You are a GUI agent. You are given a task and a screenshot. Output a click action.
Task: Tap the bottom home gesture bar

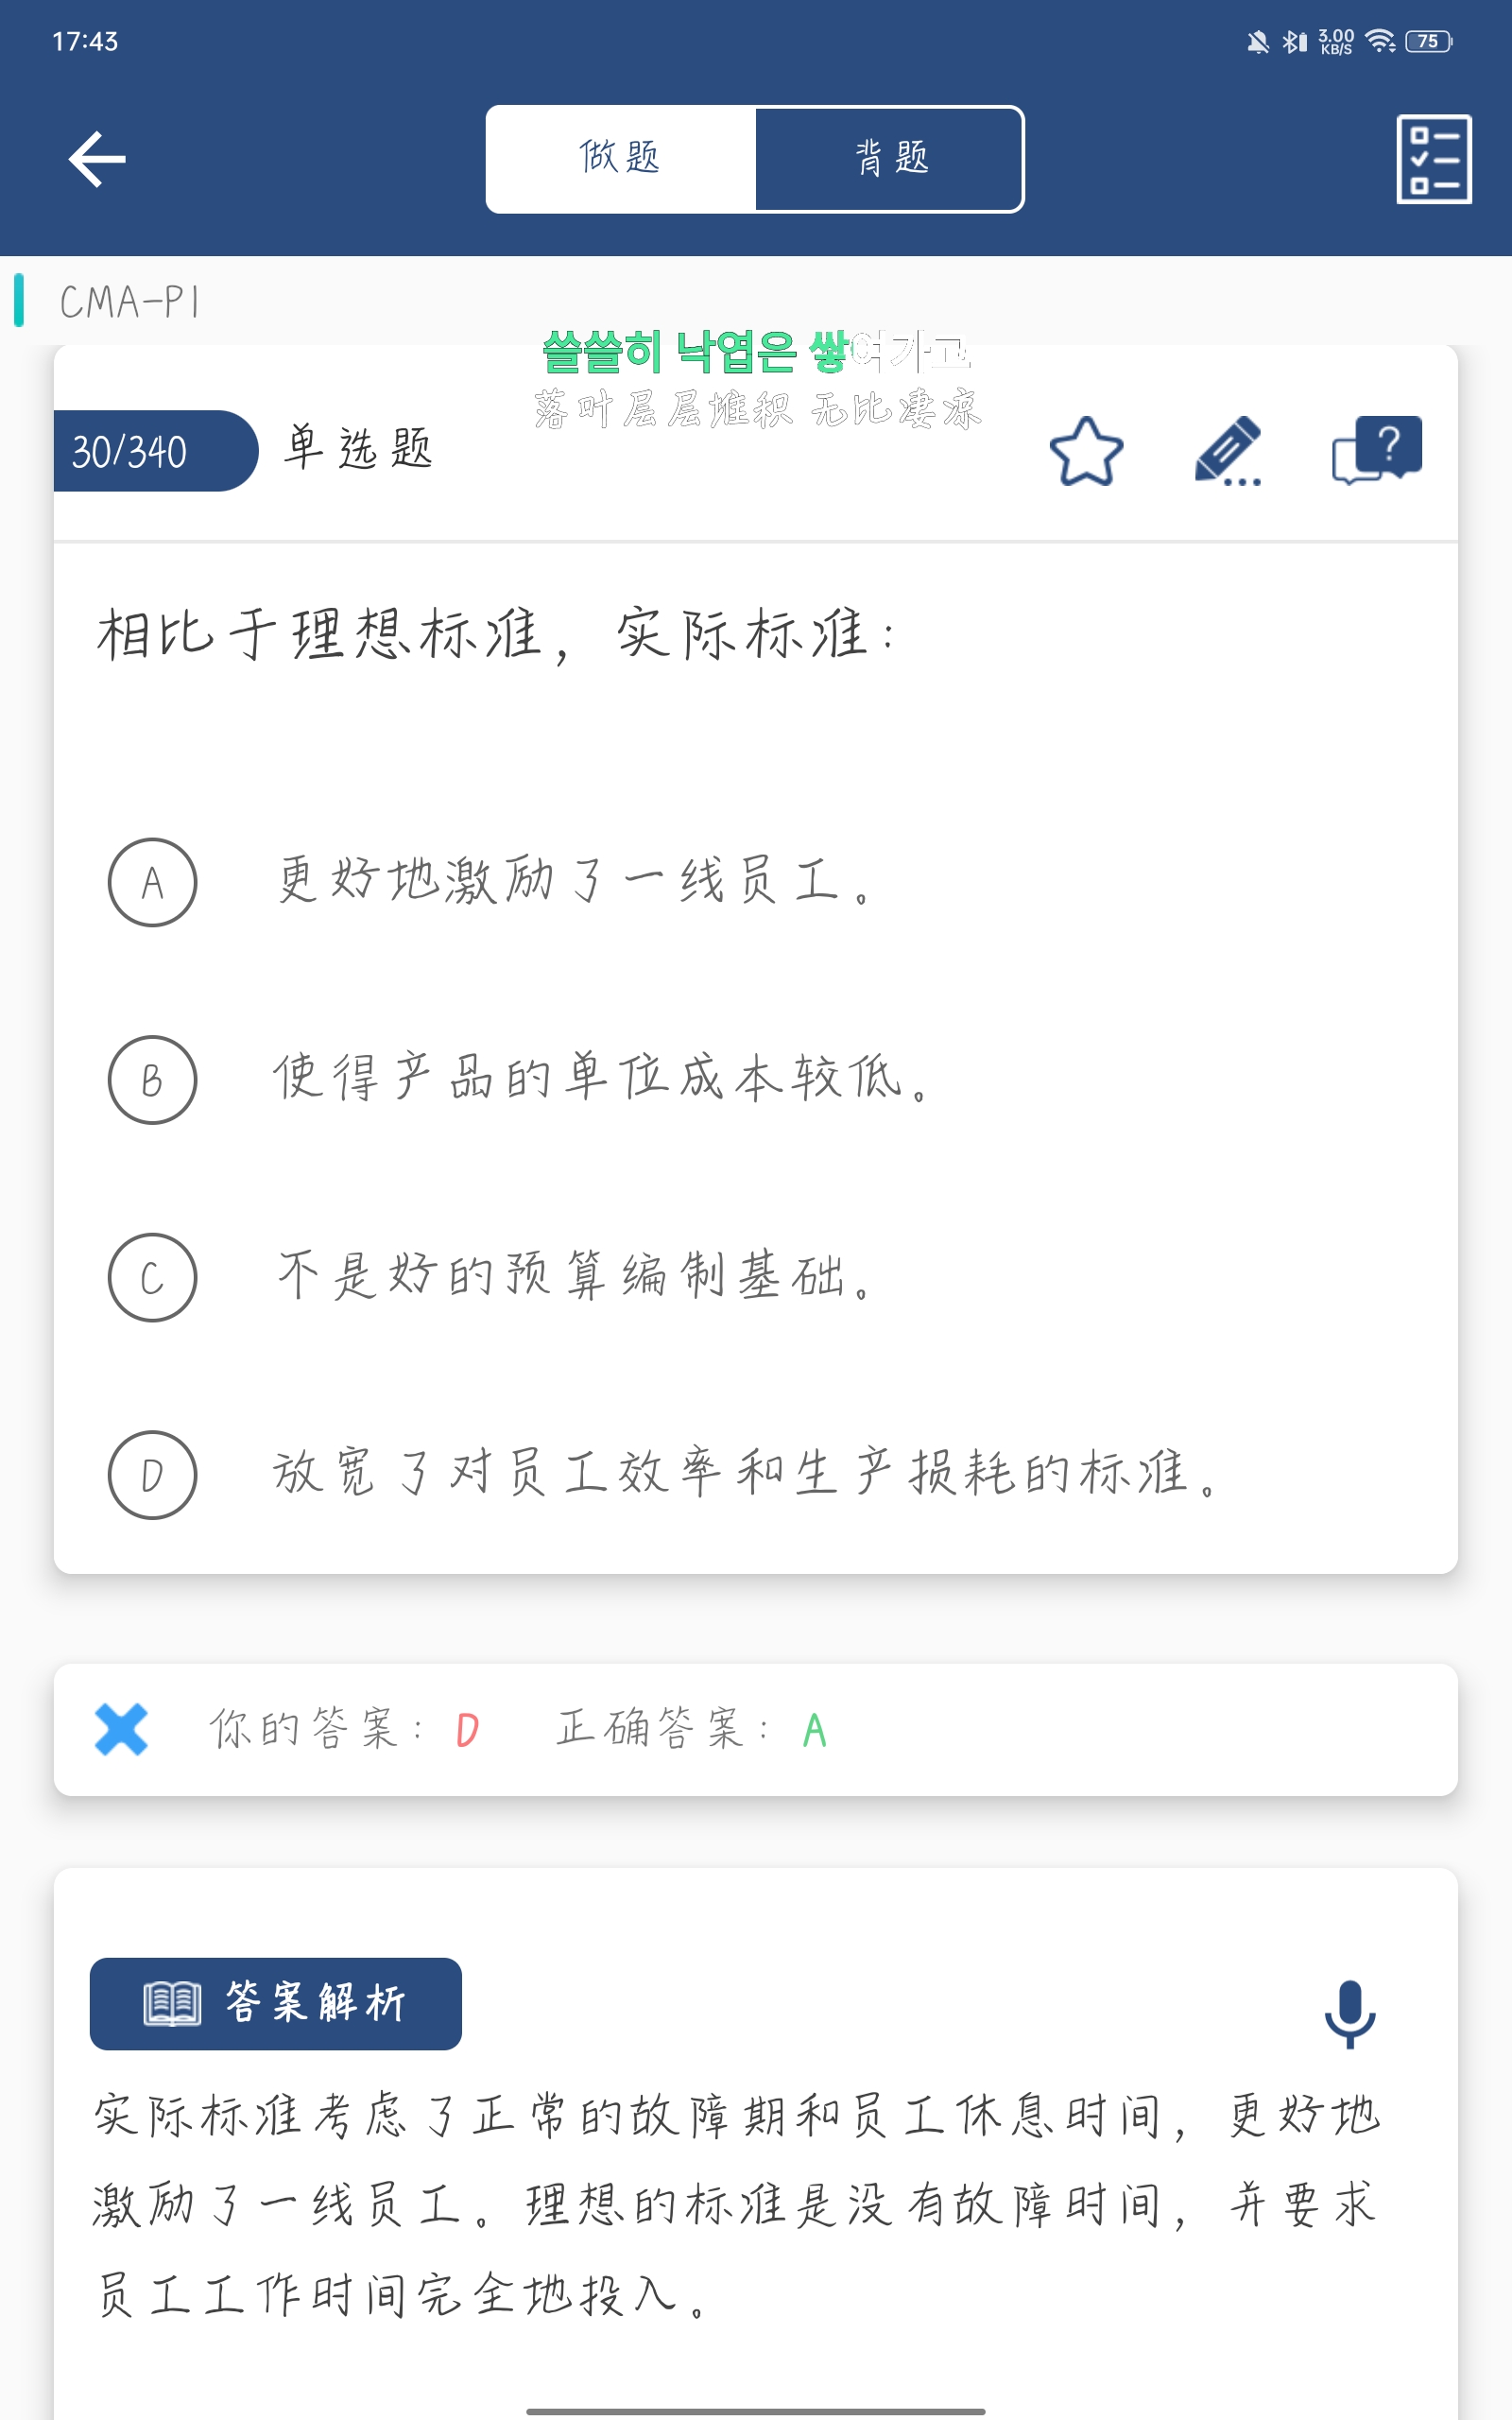[x=755, y=2411]
